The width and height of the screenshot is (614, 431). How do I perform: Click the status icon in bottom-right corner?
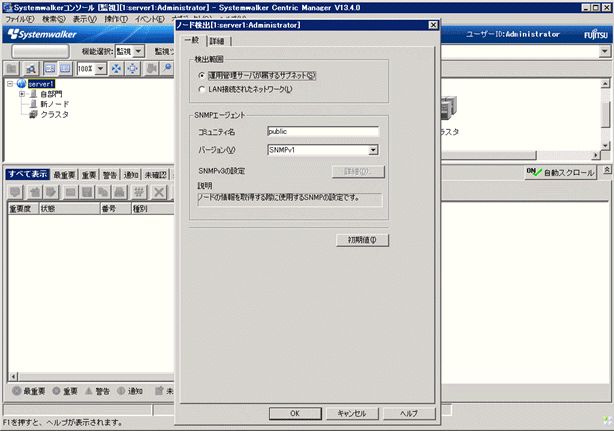608,421
